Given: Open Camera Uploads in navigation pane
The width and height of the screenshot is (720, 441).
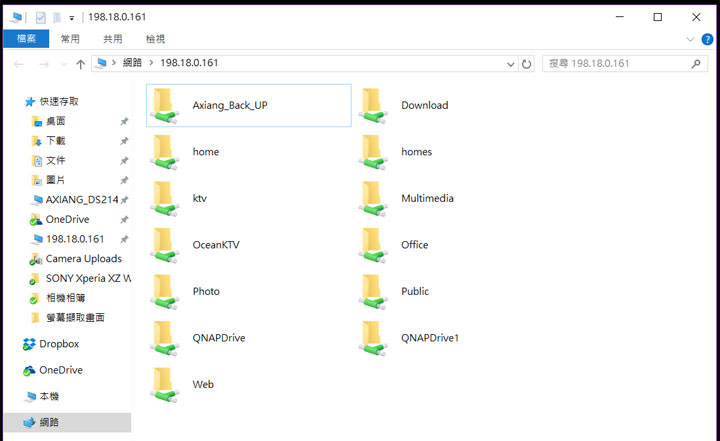Looking at the screenshot, I should point(84,259).
